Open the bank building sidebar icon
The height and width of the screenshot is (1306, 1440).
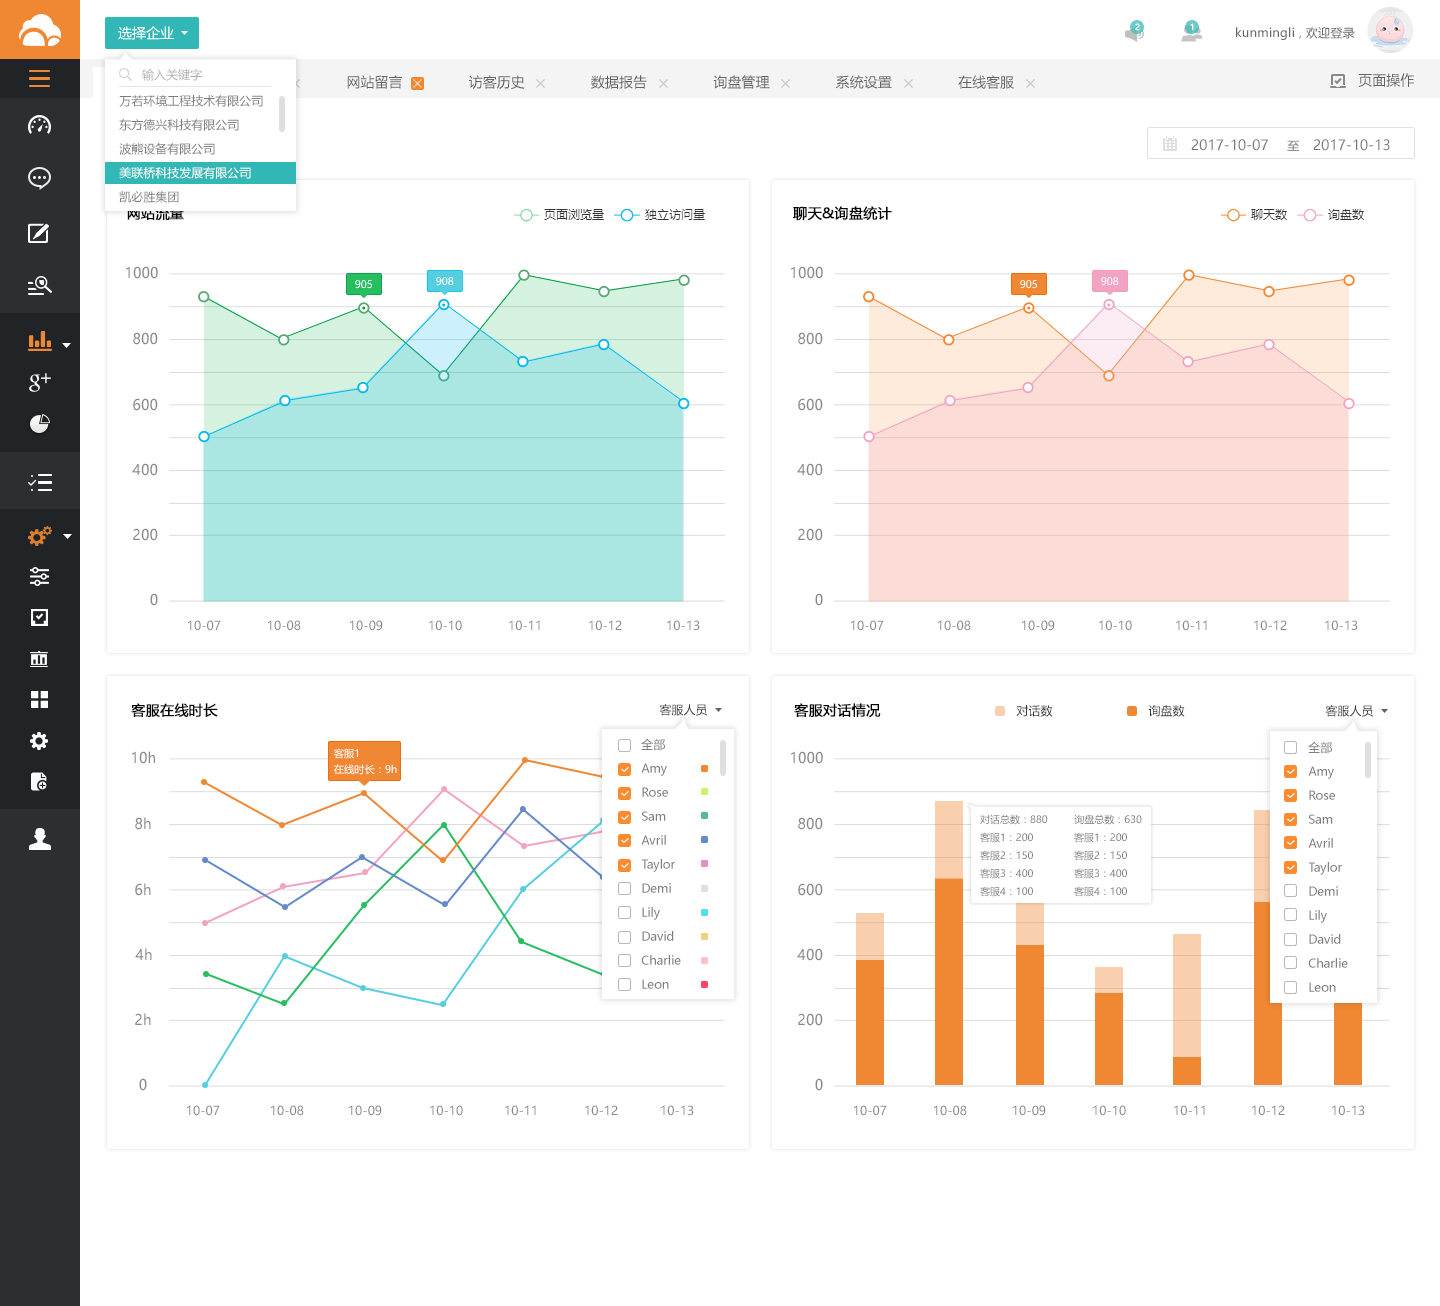40,658
